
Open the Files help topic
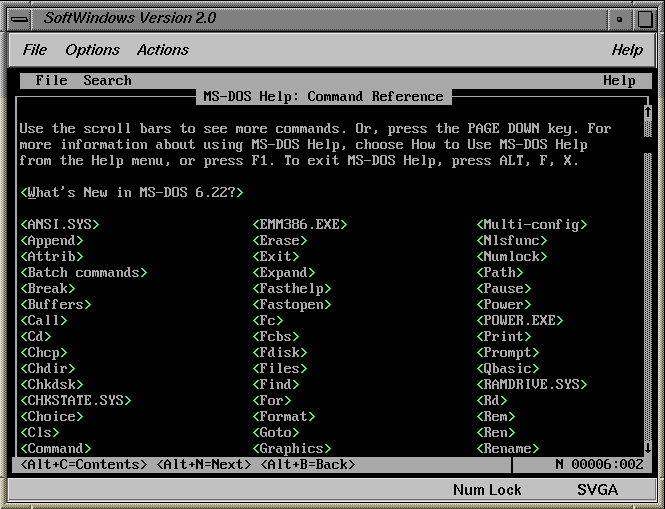click(x=280, y=368)
